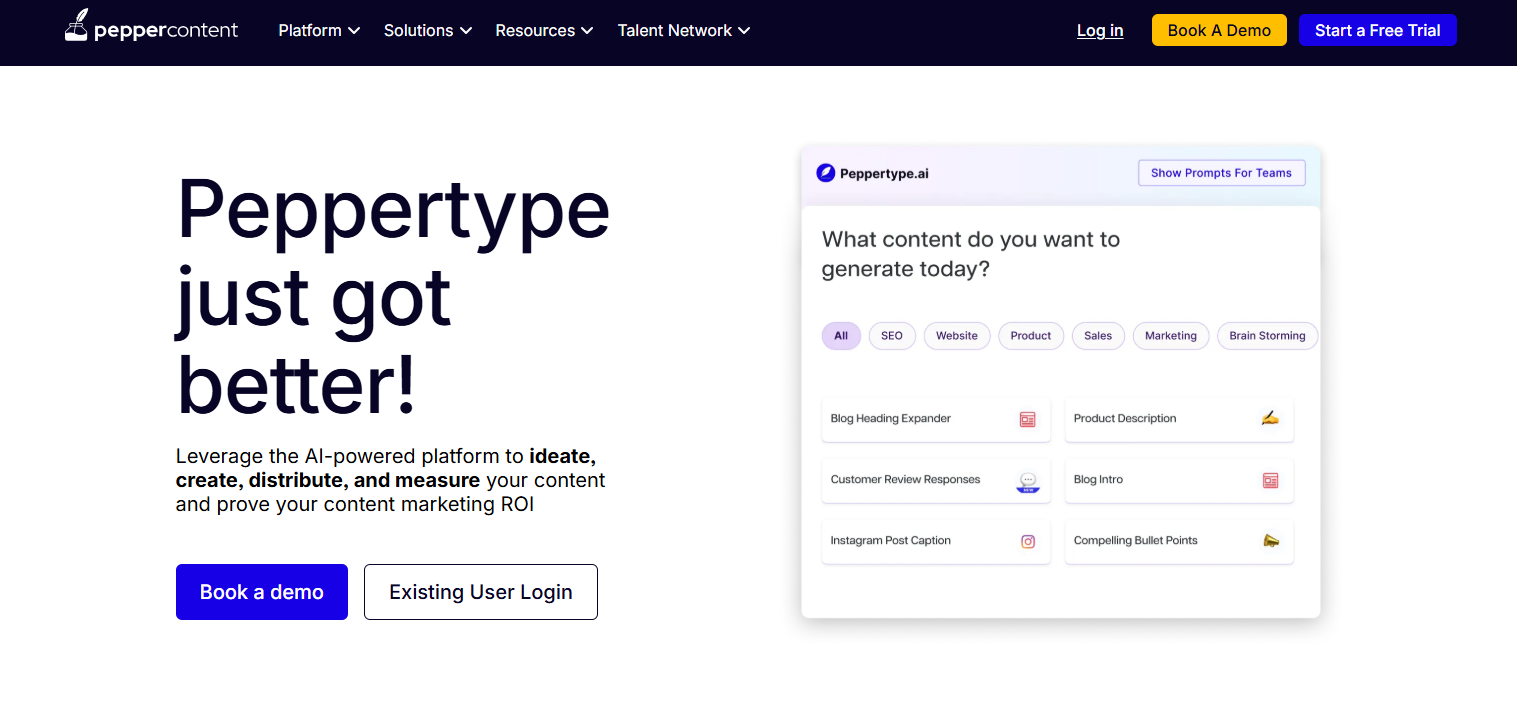Select the Website category pill
The width and height of the screenshot is (1517, 719).
957,336
